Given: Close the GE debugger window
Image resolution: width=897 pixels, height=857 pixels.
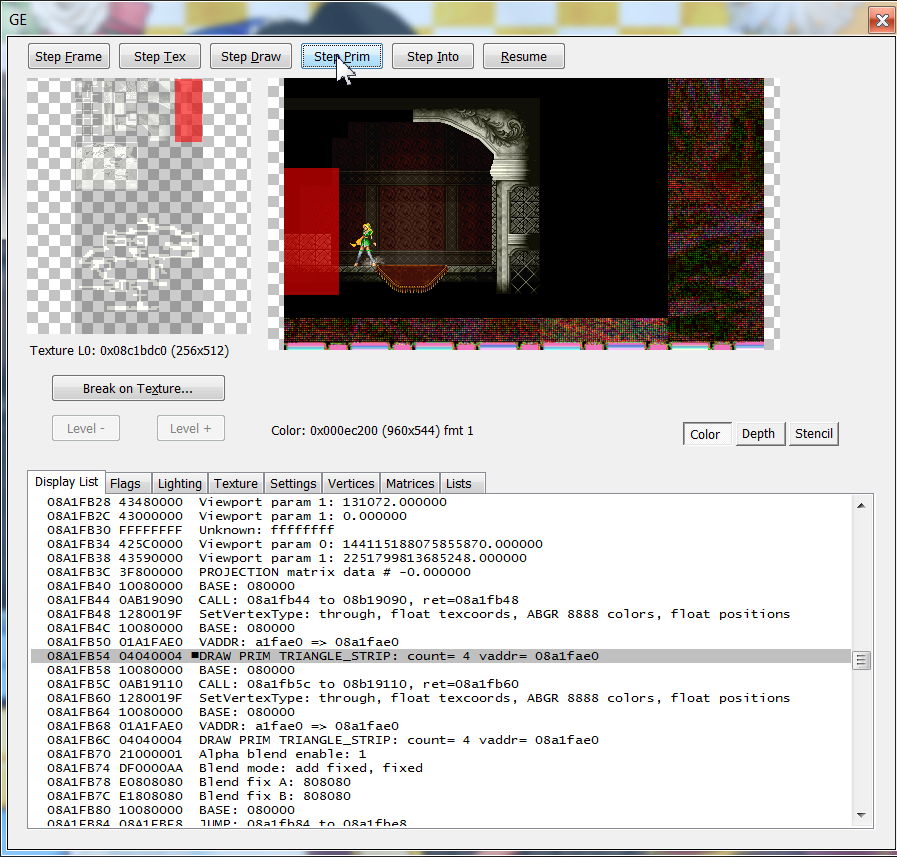Looking at the screenshot, I should [880, 19].
